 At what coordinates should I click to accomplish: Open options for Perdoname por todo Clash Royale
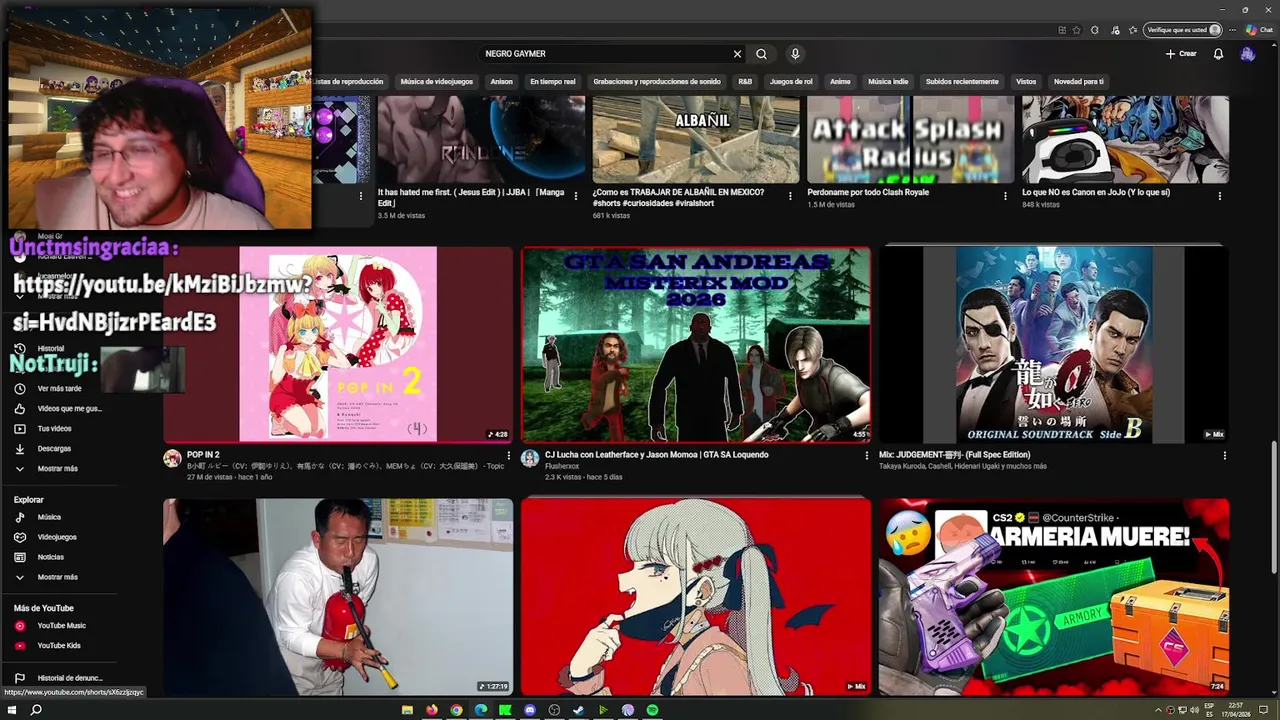pyautogui.click(x=1005, y=197)
